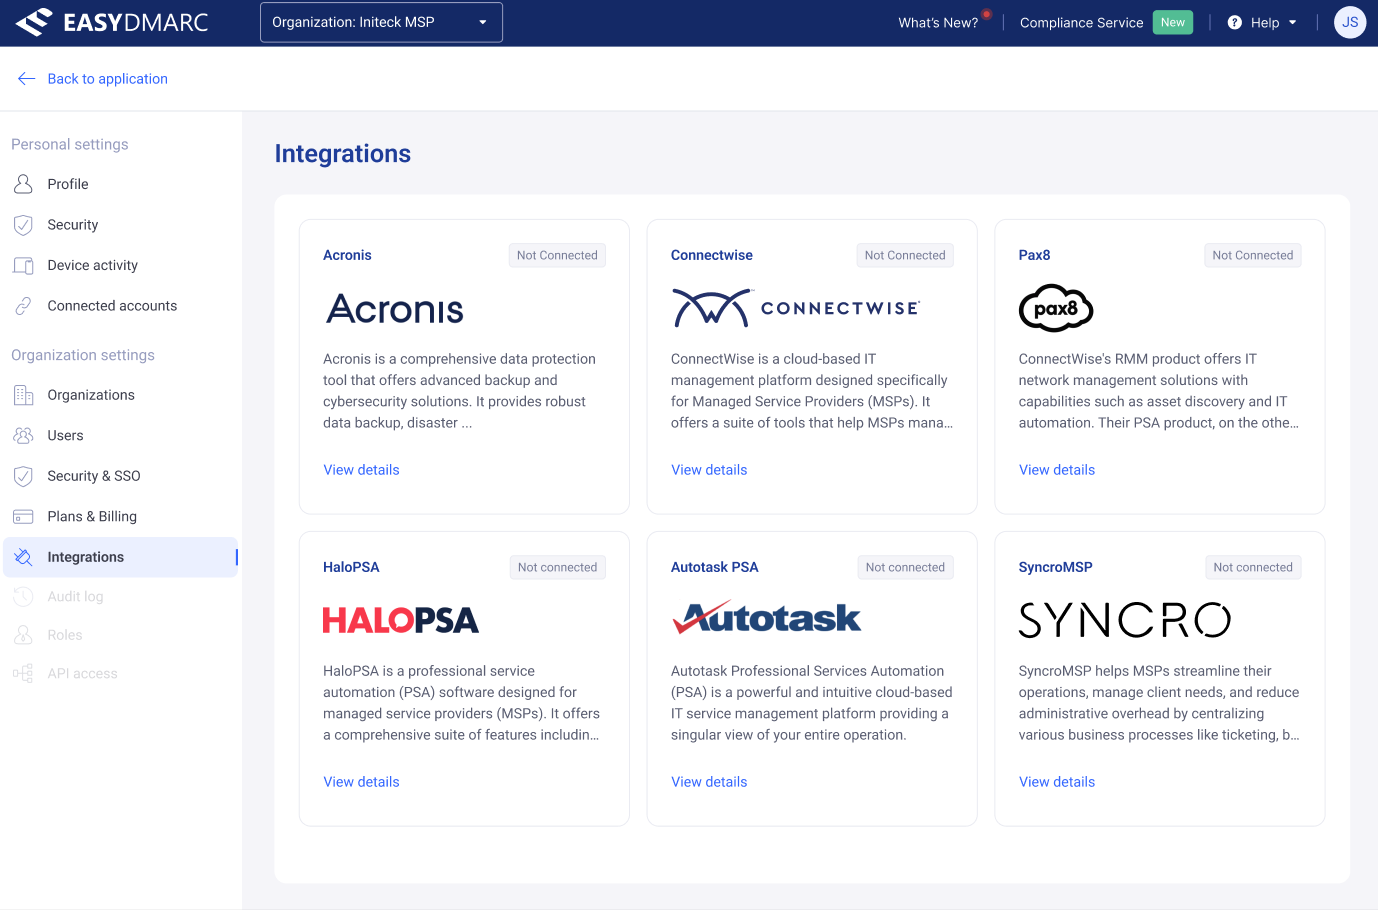This screenshot has width=1378, height=910.
Task: Click the ConnectWise logo image
Action: (796, 308)
